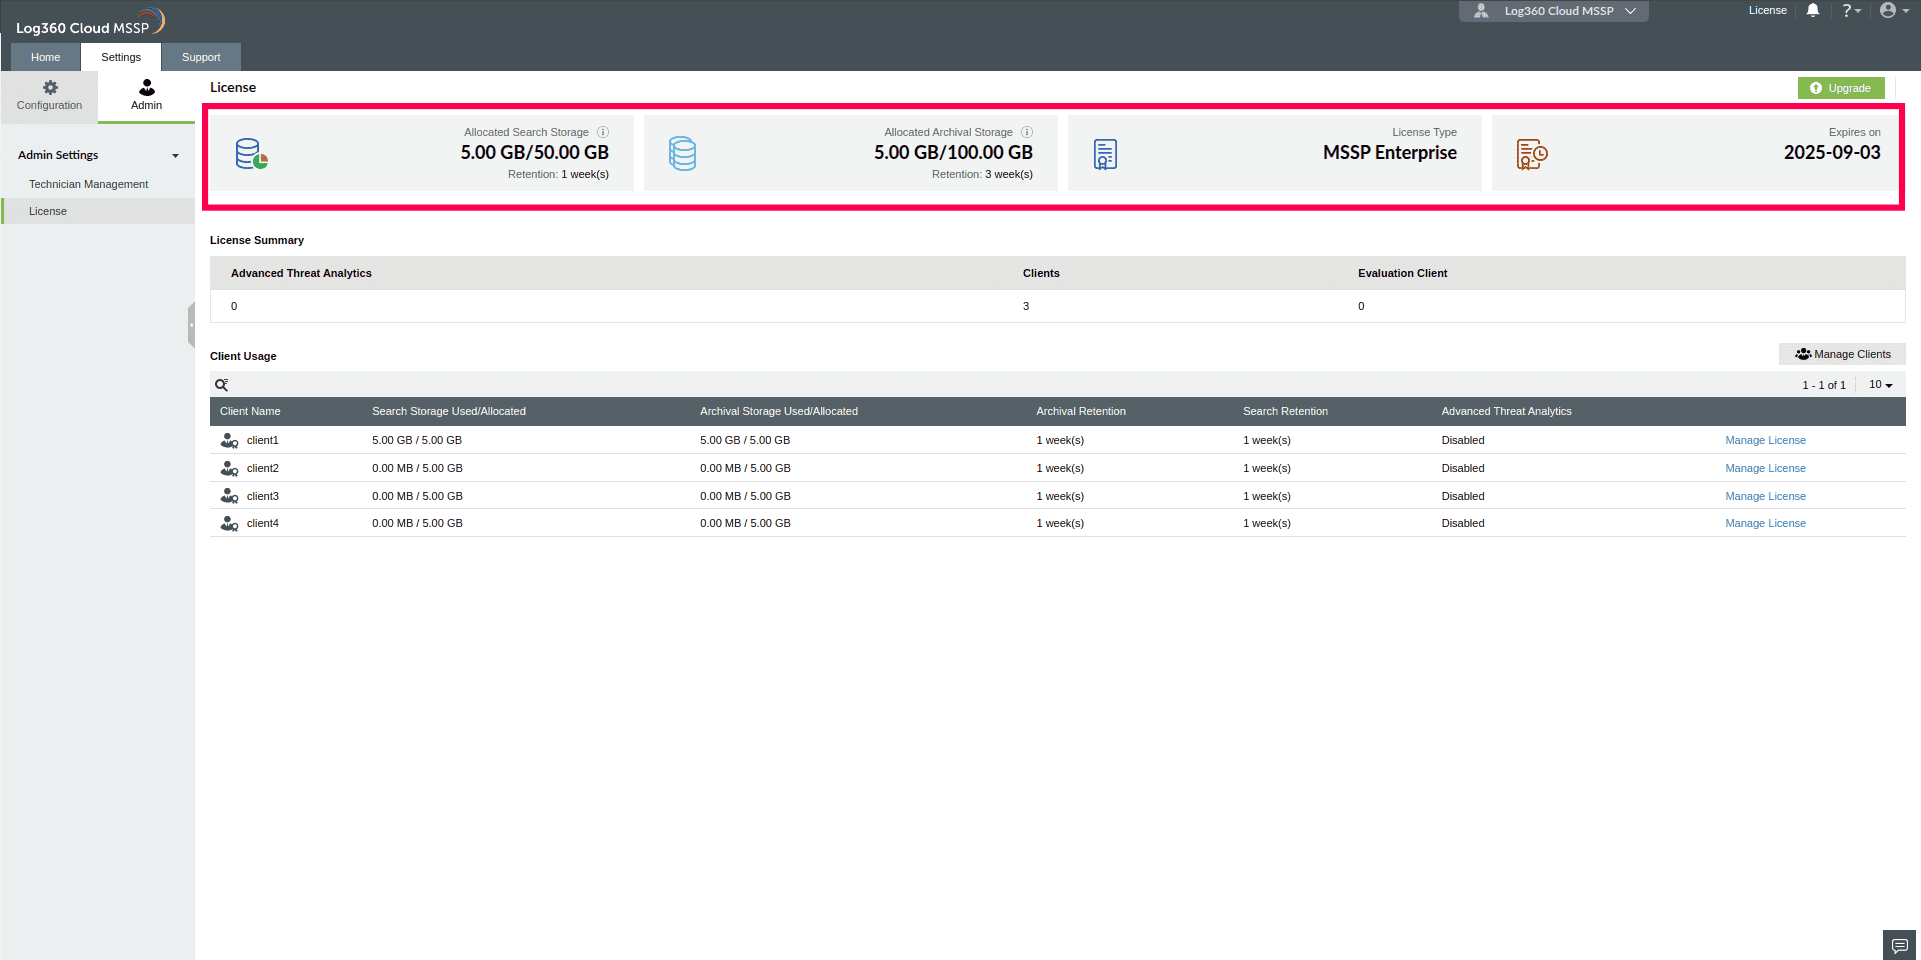1921x960 pixels.
Task: Open Technician Management in sidebar
Action: pyautogui.click(x=89, y=184)
